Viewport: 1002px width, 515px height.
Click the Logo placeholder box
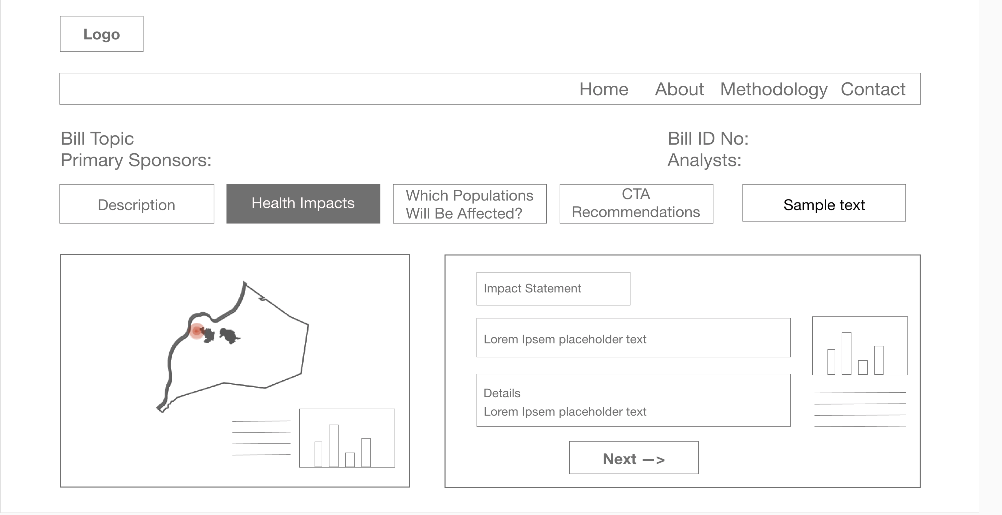[101, 34]
